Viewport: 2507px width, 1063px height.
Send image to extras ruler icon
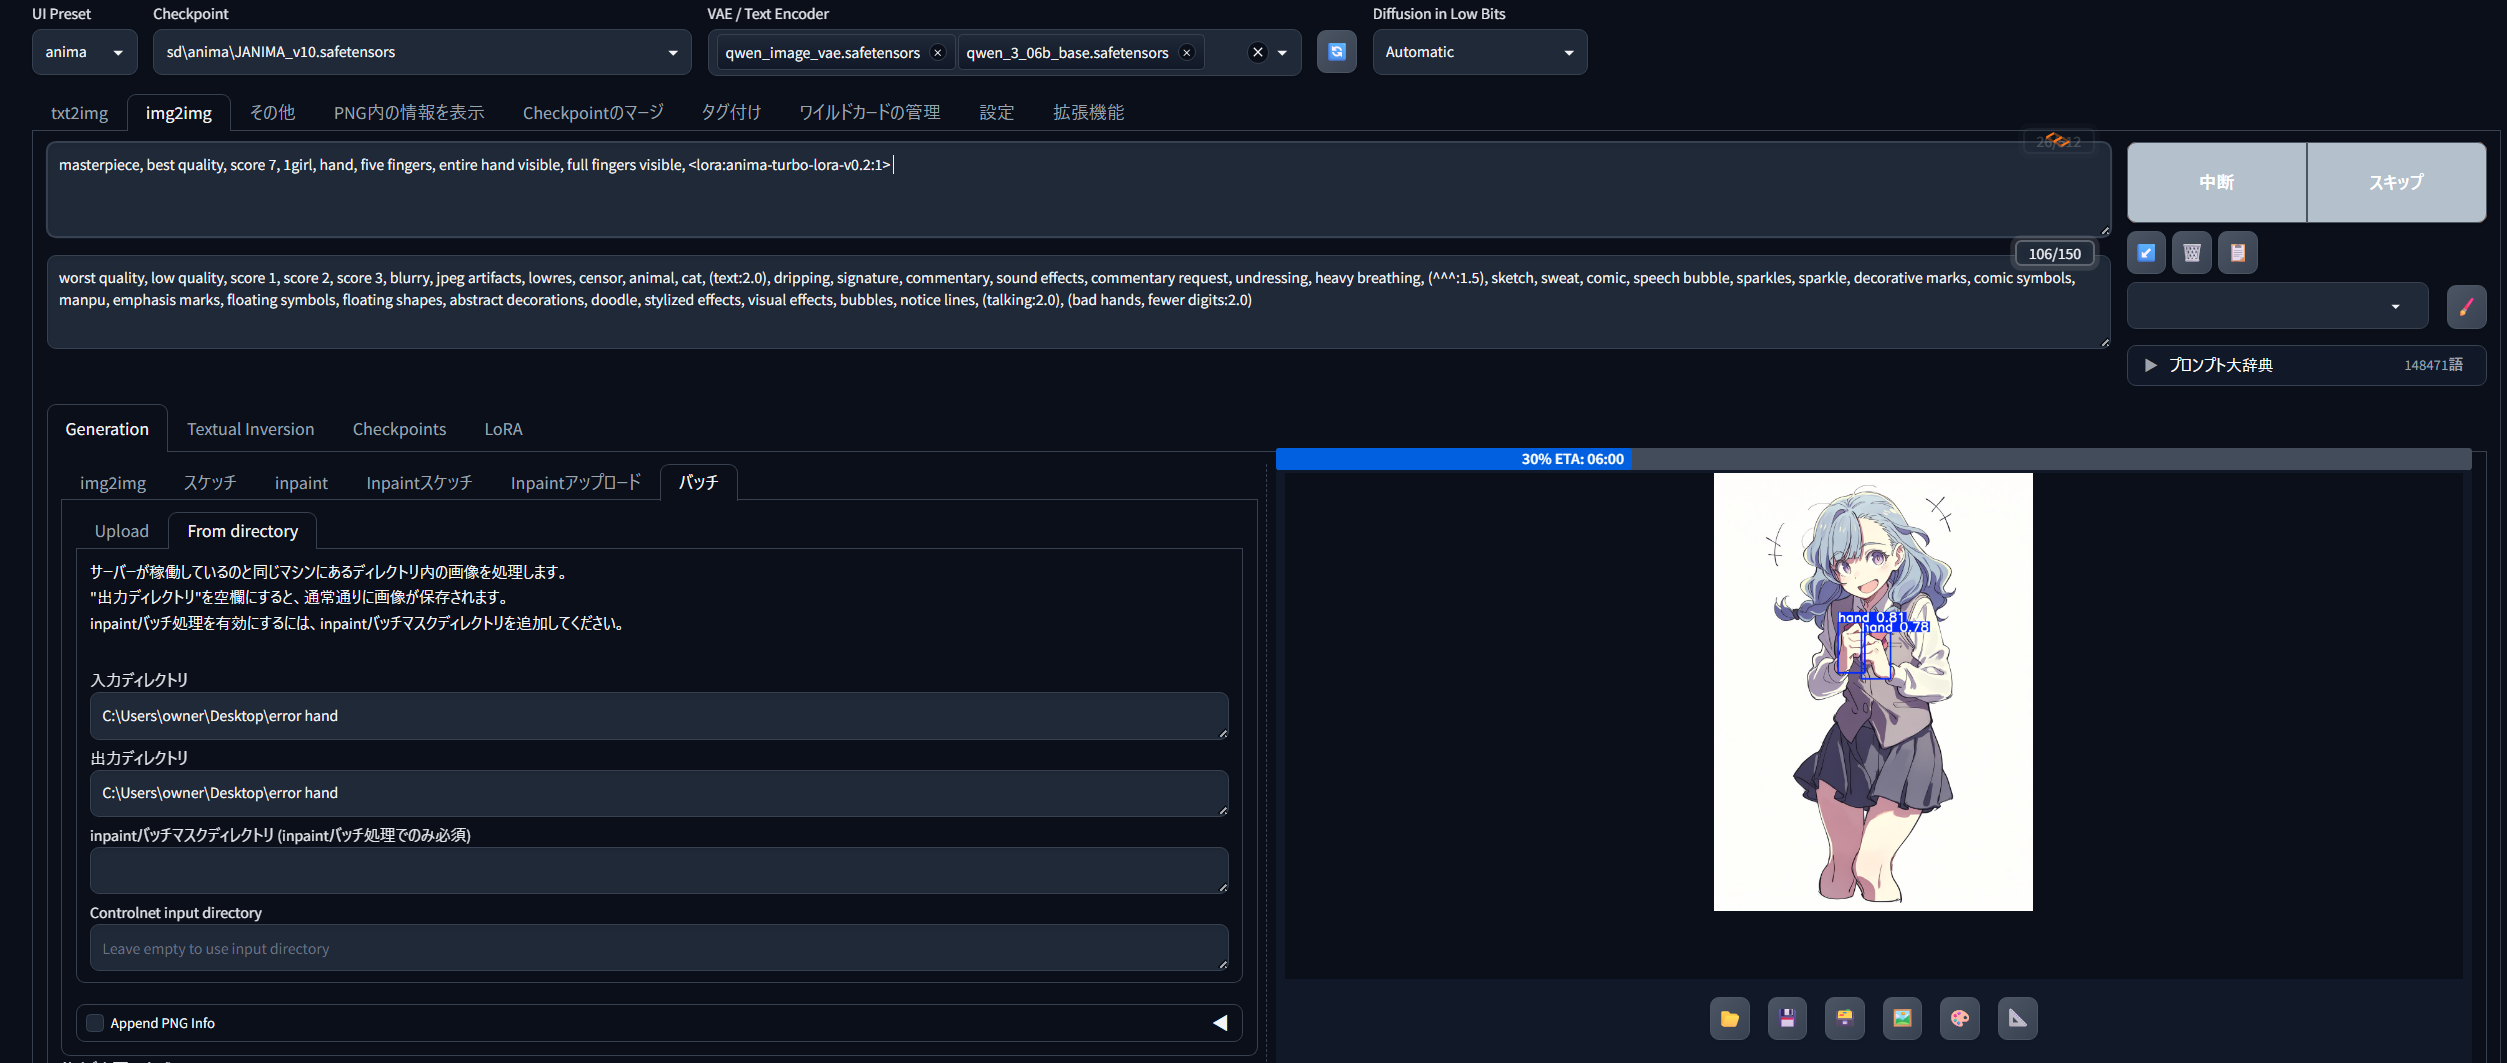[2017, 1018]
